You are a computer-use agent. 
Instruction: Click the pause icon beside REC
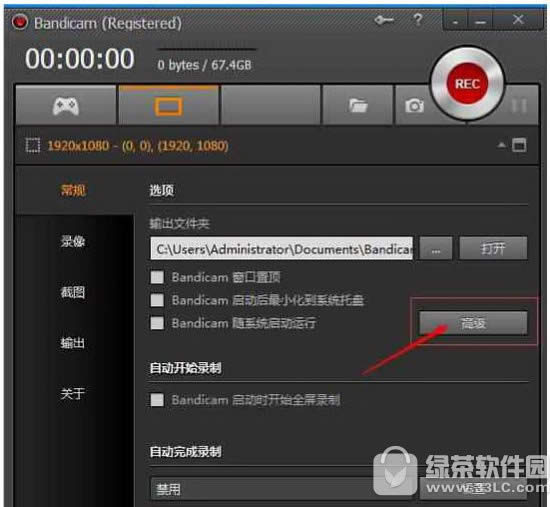click(518, 105)
